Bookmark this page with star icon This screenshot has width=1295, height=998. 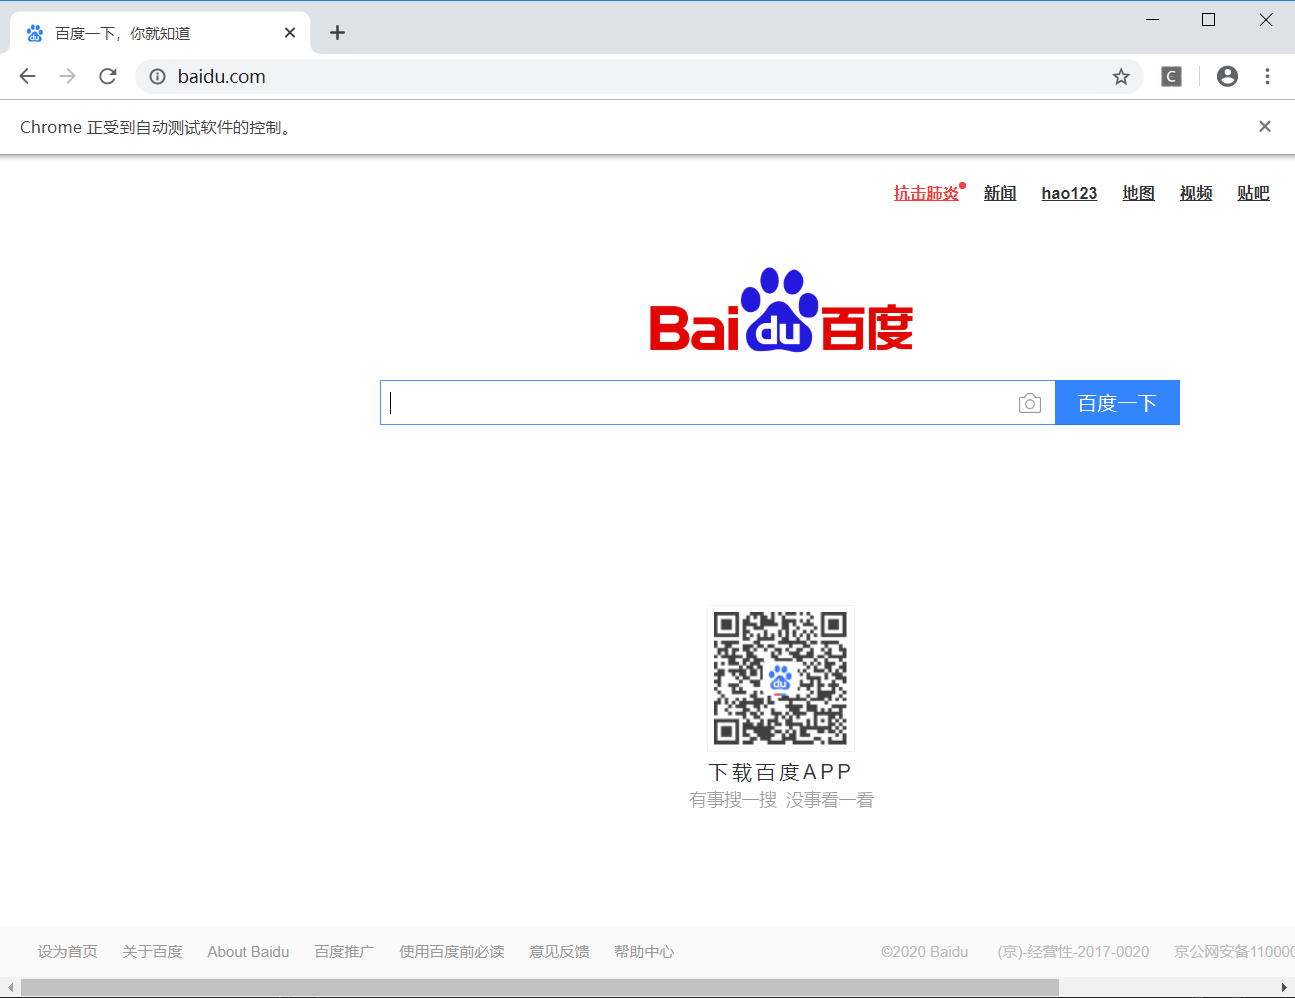click(1121, 76)
